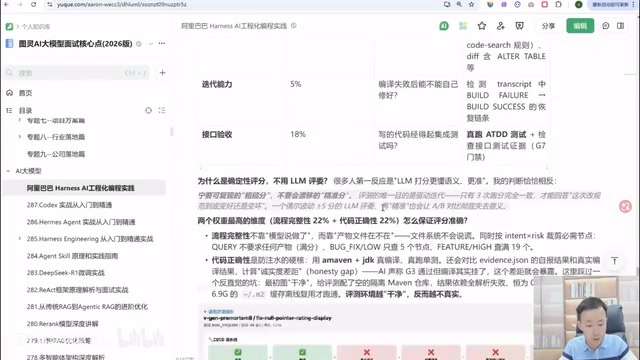The image size is (640, 360).
Task: Expand 285.Harness Engineering tree item arrow
Action: (x=20, y=239)
